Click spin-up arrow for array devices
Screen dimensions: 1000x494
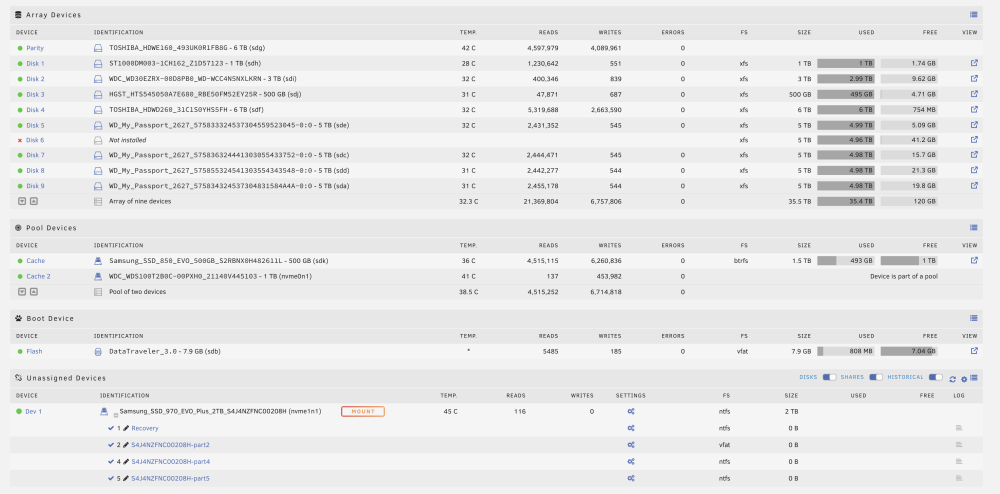tap(34, 201)
